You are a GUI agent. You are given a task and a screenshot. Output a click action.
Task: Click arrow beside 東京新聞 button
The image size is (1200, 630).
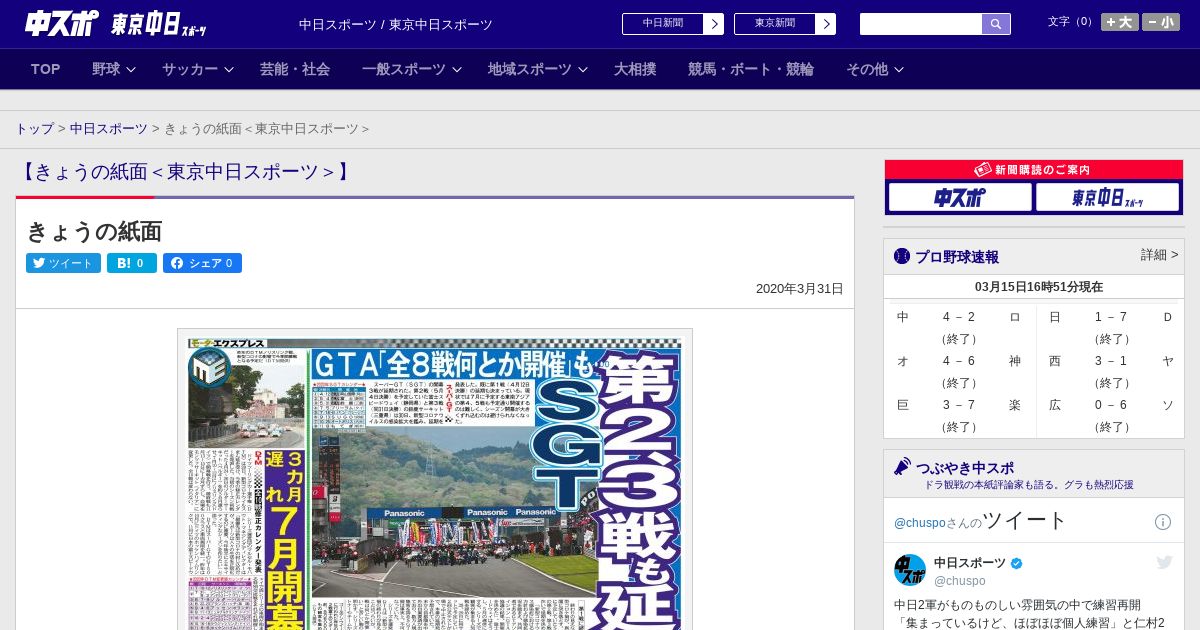(x=826, y=24)
